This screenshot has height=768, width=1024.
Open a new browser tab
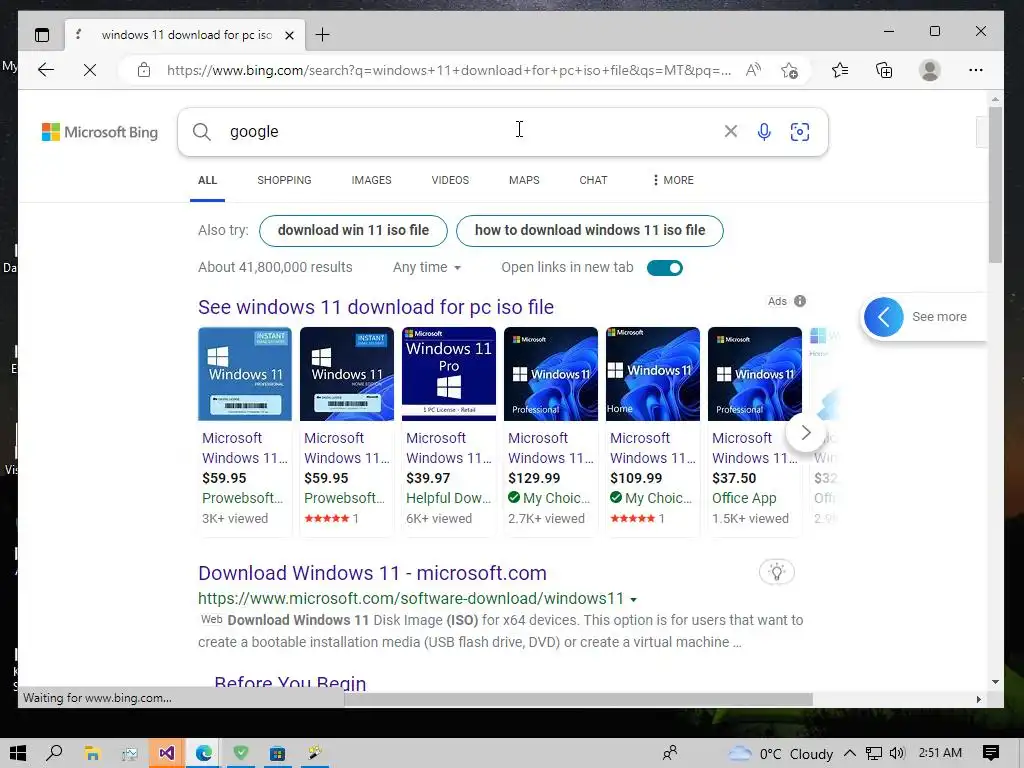point(322,35)
